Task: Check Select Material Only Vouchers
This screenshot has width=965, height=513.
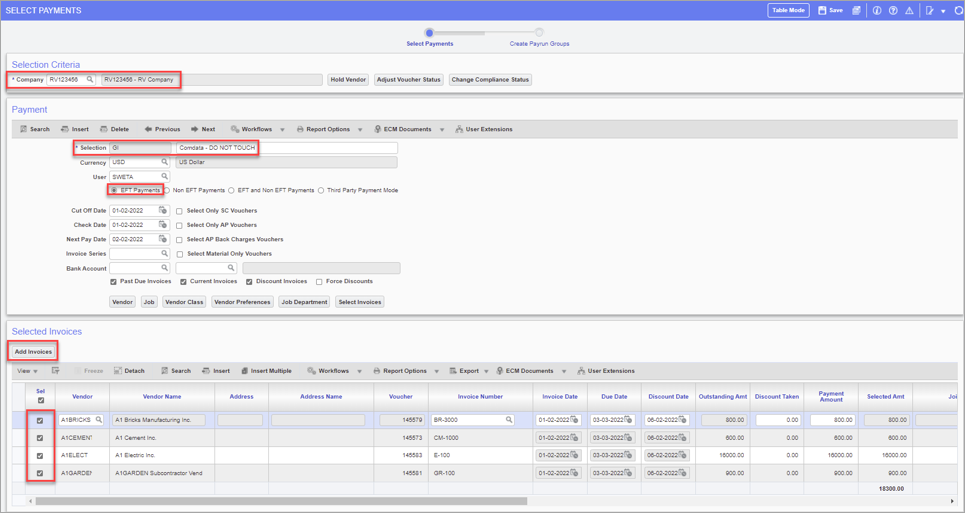Action: coord(179,254)
